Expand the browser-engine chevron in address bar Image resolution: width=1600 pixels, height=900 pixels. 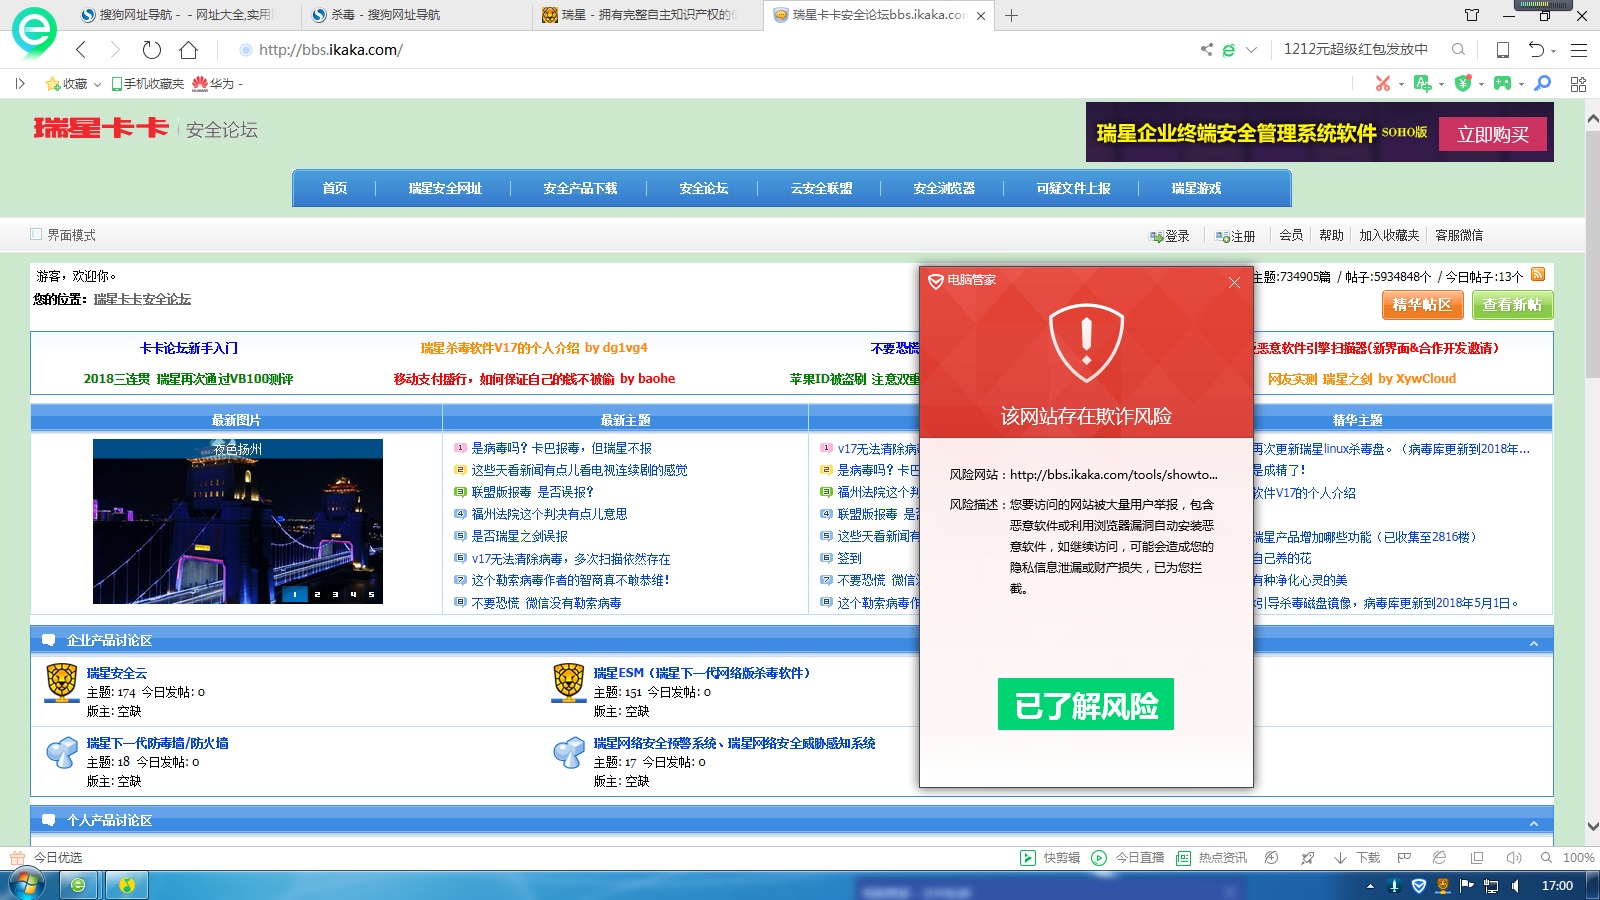coord(1251,49)
